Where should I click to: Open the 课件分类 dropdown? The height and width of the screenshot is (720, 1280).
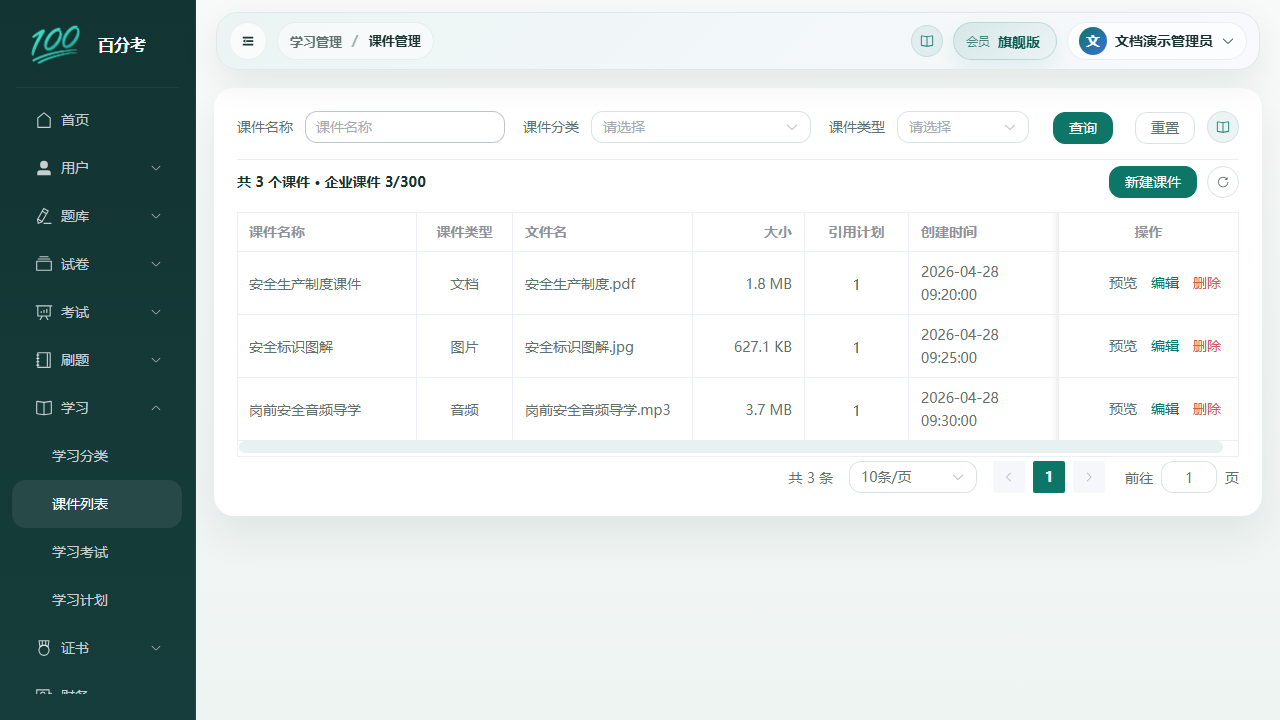tap(701, 127)
